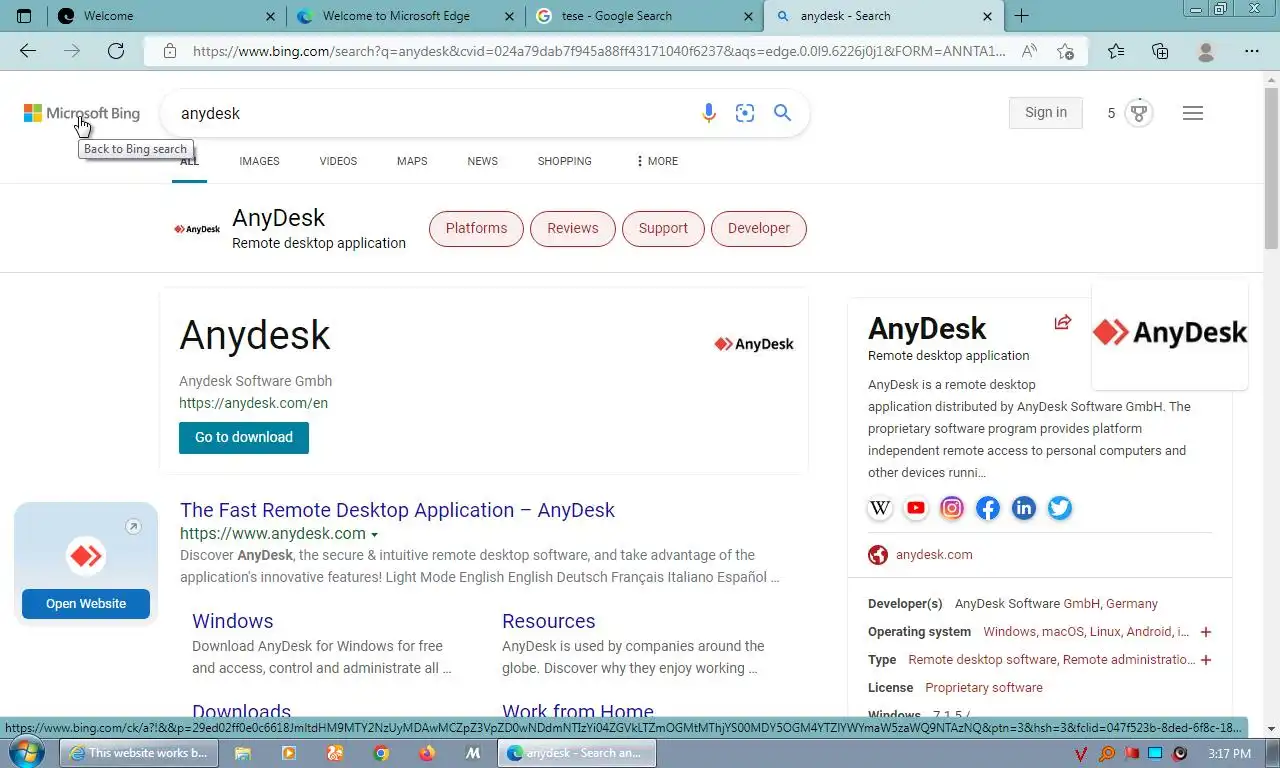Click the browser back arrow

[28, 51]
